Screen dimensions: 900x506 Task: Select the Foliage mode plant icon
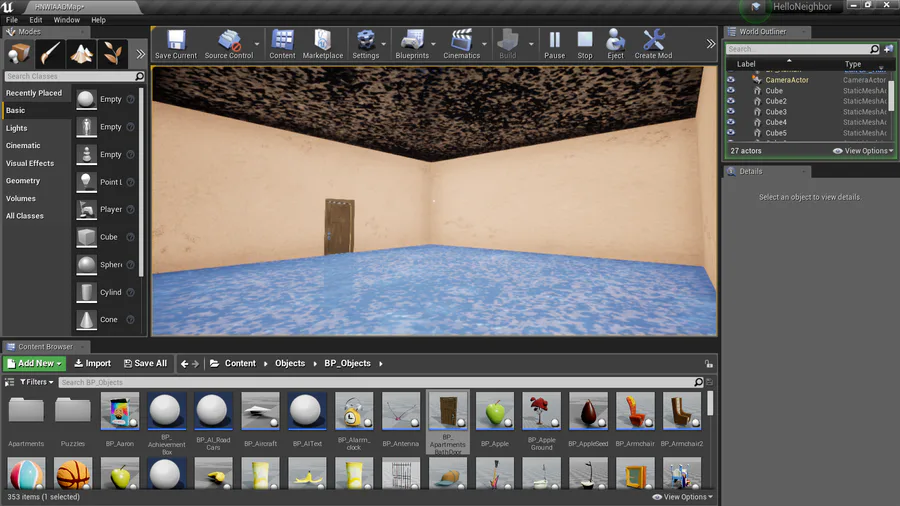112,54
